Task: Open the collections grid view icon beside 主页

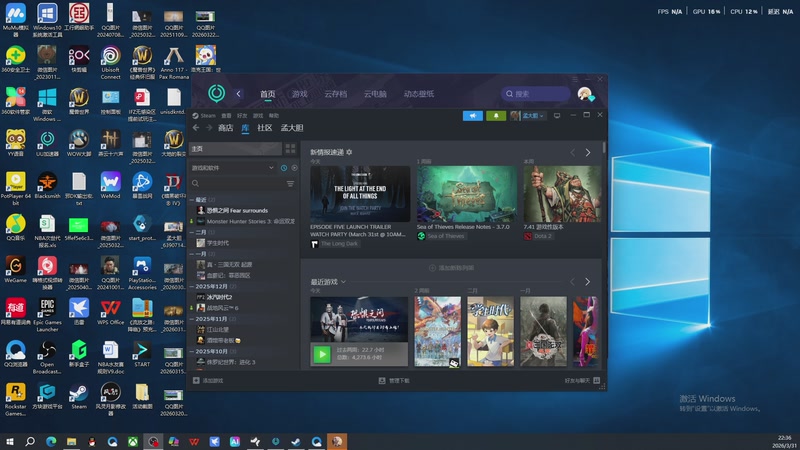Action: pyautogui.click(x=290, y=148)
